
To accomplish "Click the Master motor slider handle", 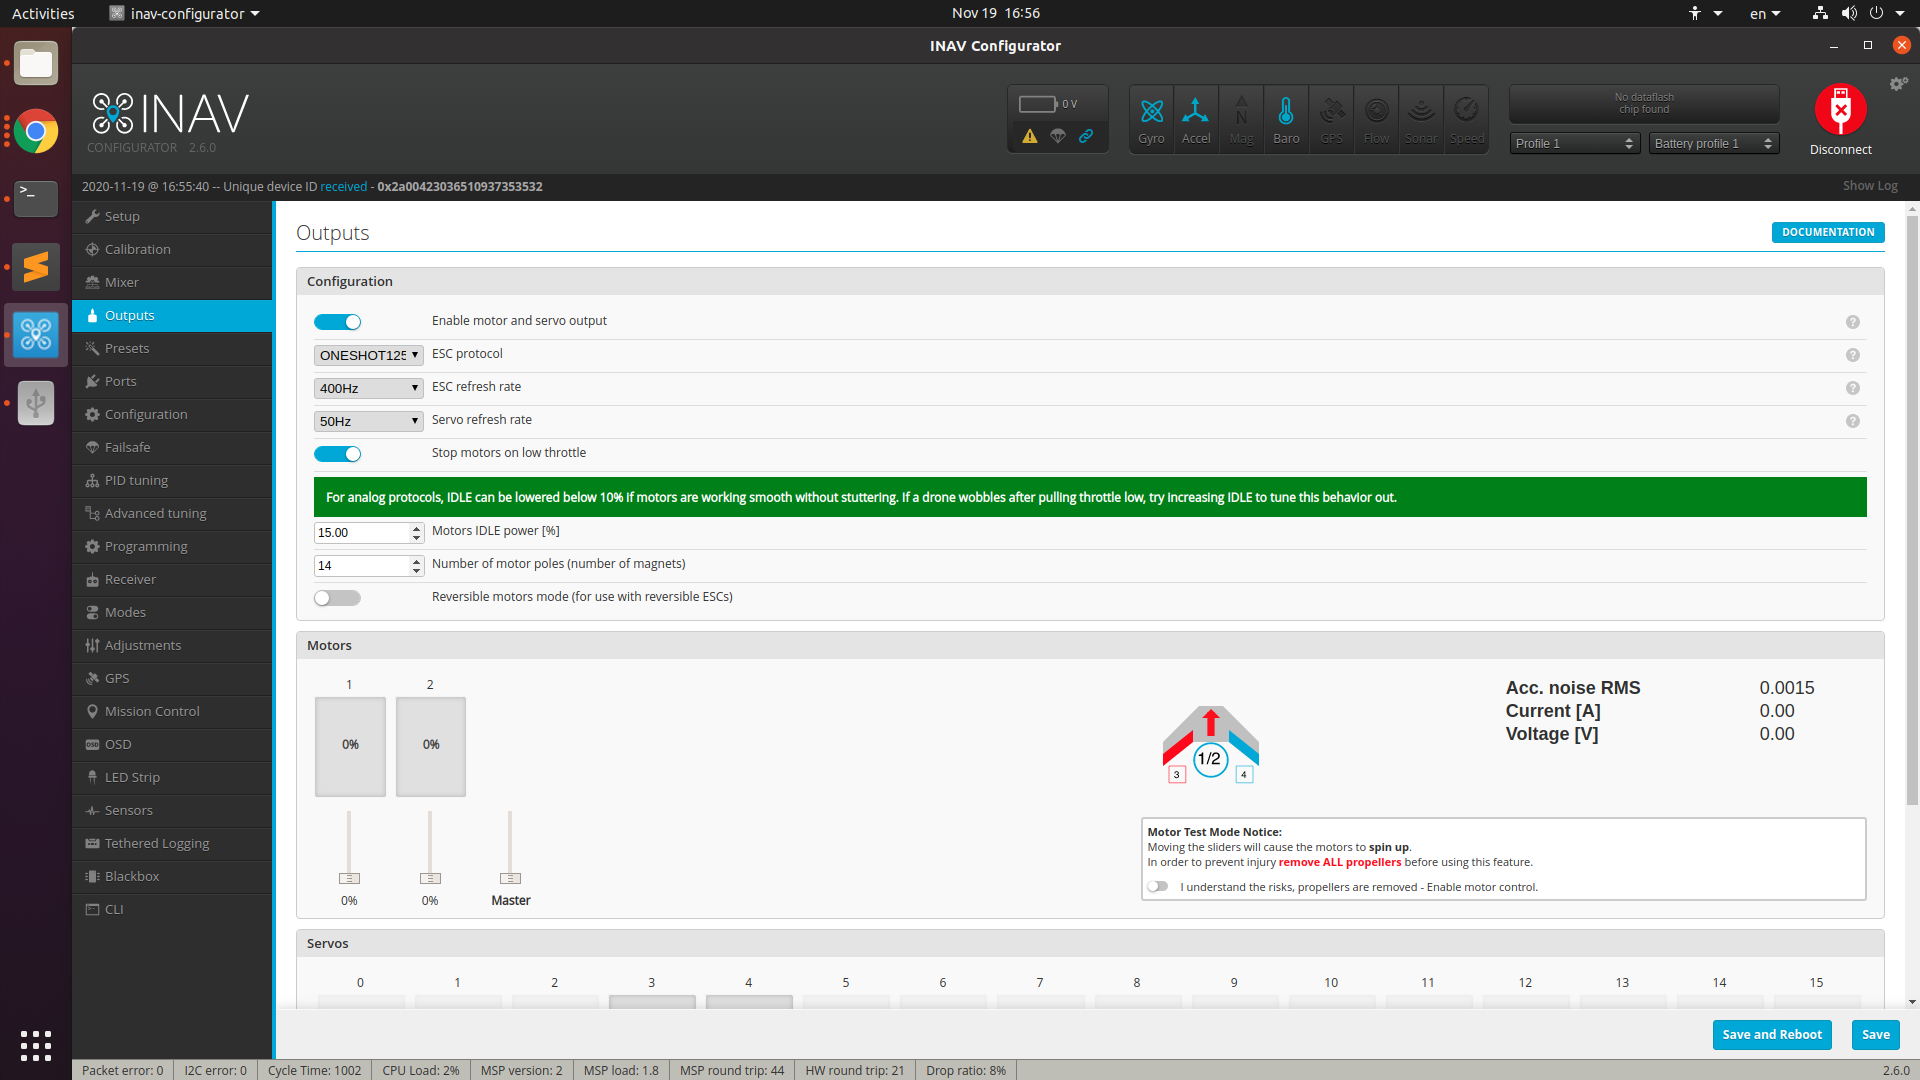I will 510,878.
